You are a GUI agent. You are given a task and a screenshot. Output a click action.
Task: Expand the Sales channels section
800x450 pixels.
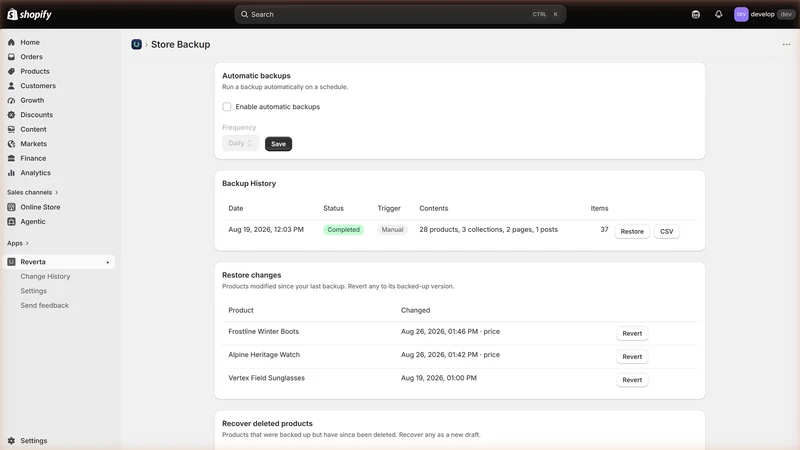tap(33, 192)
